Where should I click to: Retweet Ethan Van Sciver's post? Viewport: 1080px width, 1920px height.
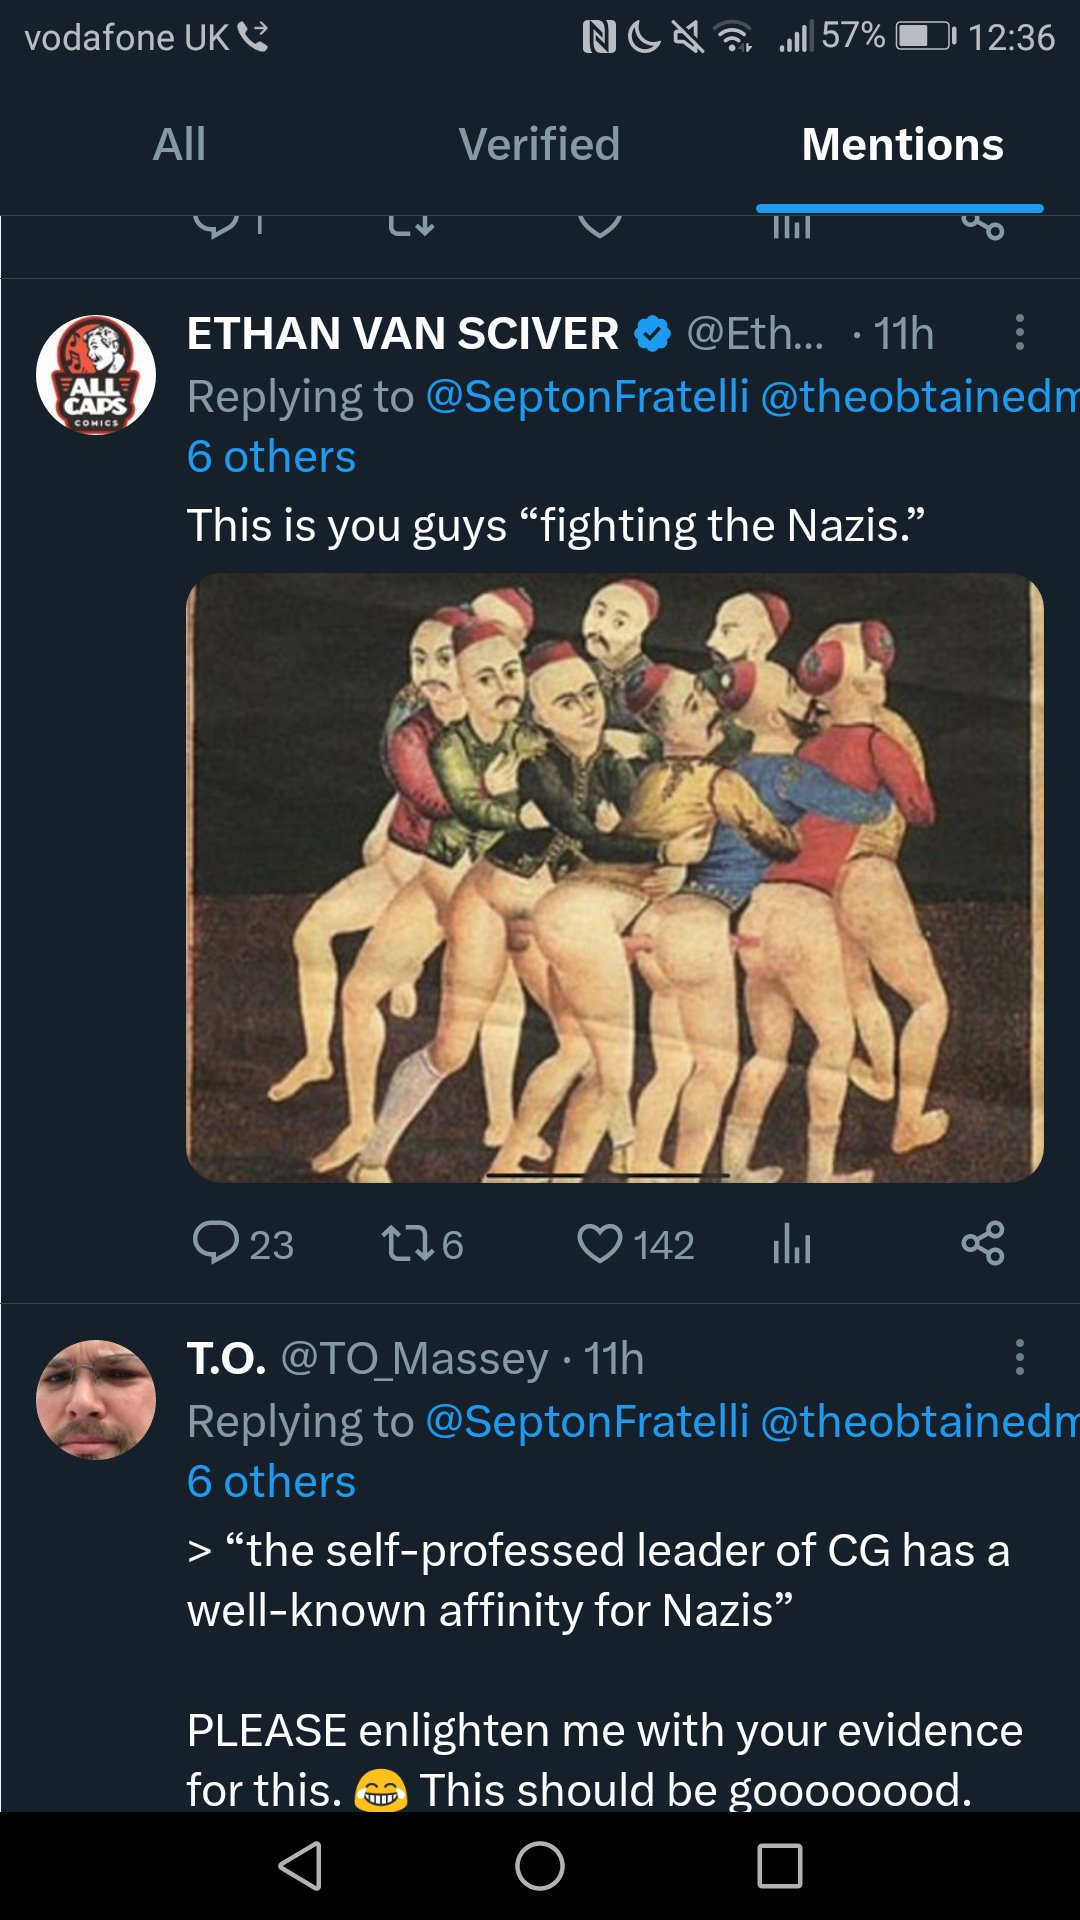pos(408,1243)
